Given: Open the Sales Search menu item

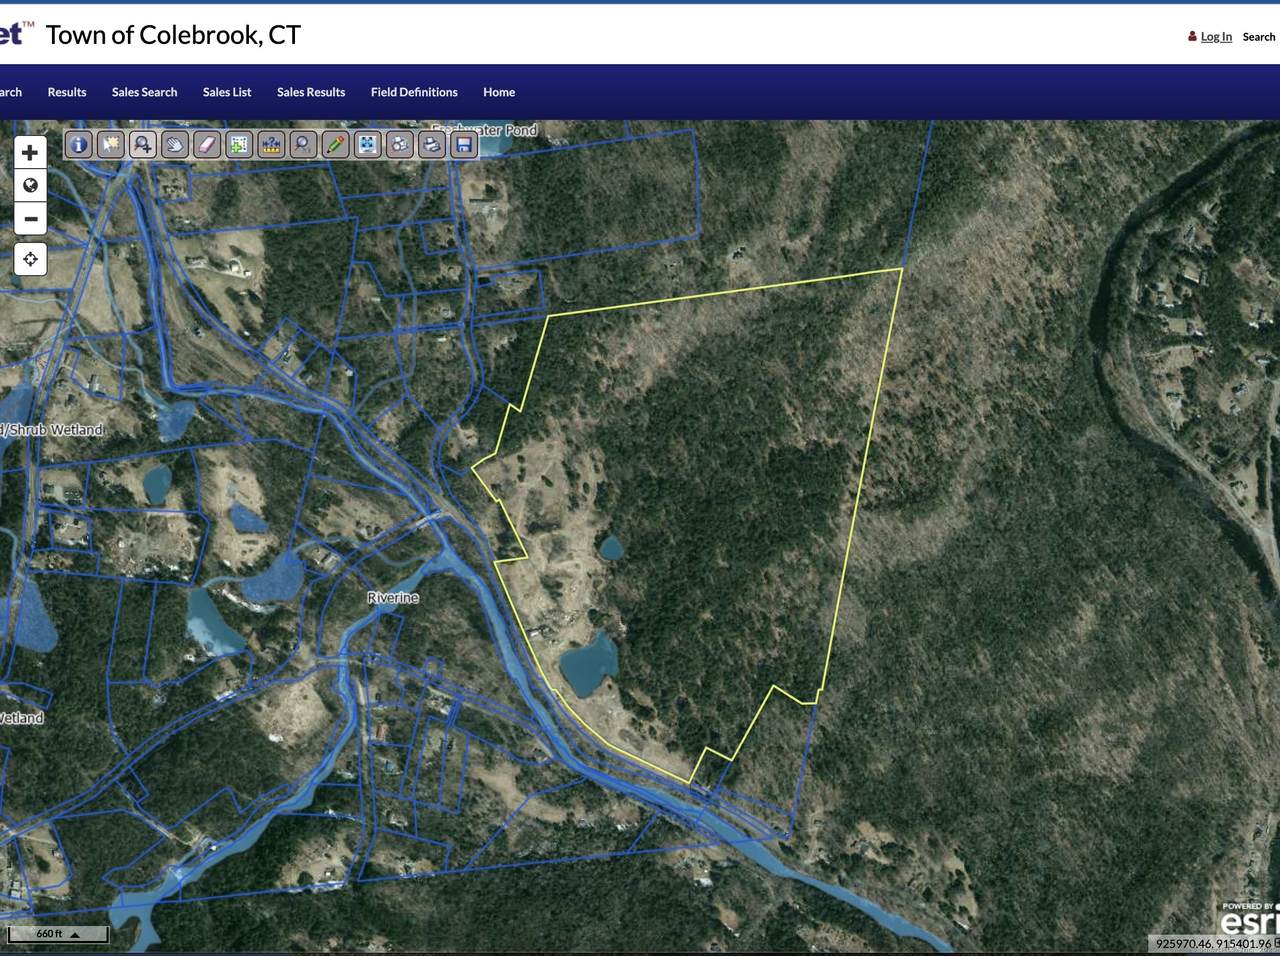Looking at the screenshot, I should (x=144, y=92).
